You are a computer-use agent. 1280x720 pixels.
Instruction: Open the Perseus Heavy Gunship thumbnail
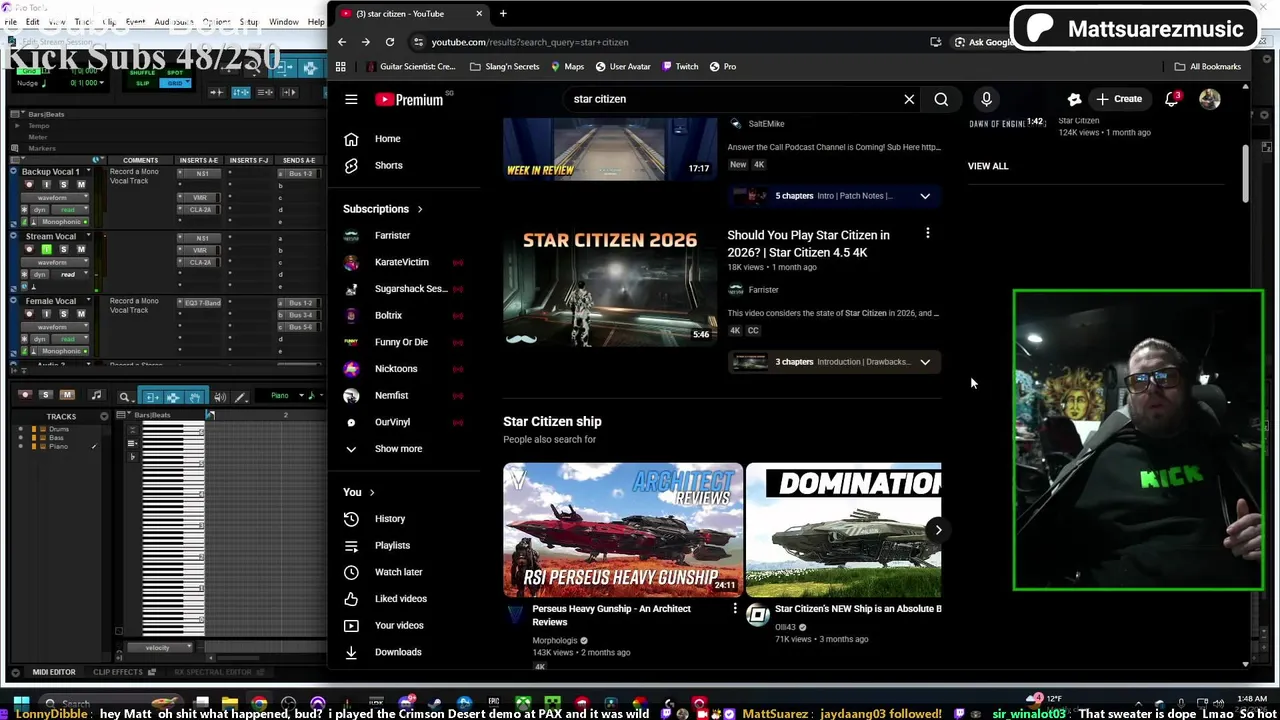[x=623, y=529]
